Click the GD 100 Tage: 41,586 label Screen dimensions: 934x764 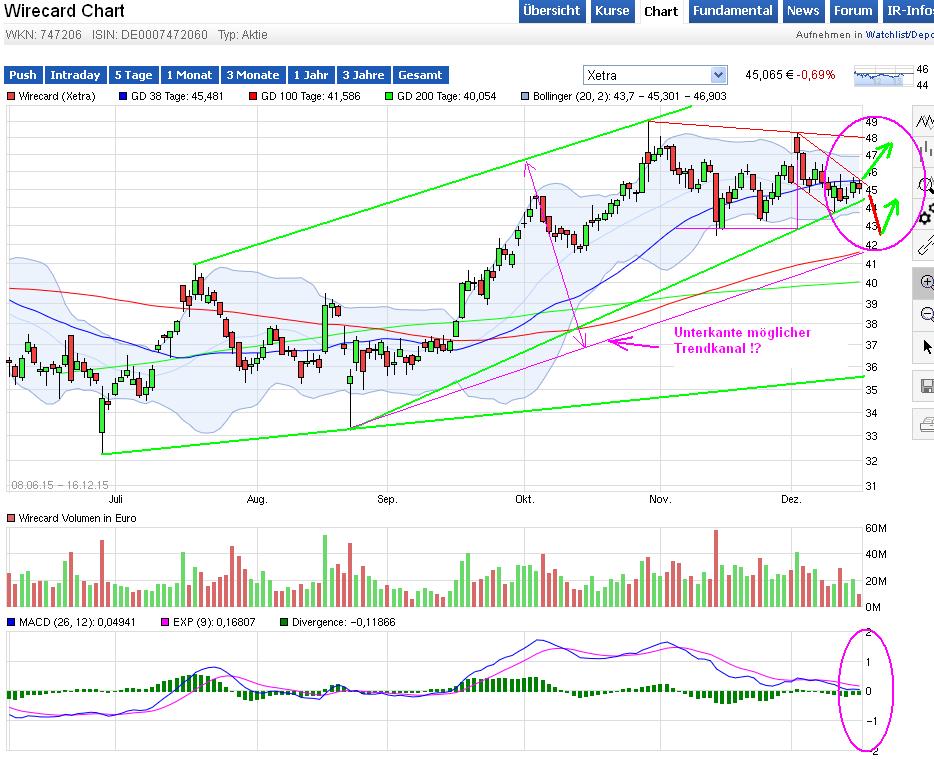tap(310, 96)
